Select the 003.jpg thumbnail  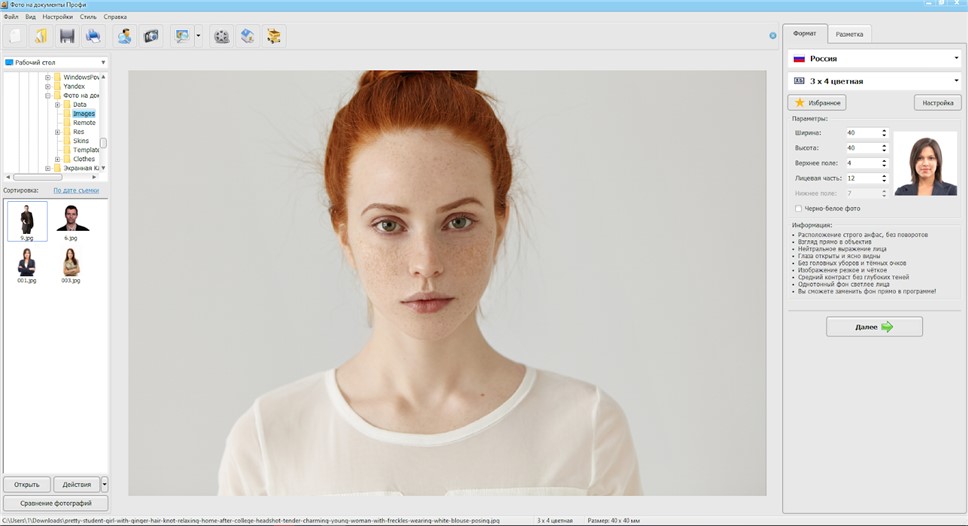(71, 265)
